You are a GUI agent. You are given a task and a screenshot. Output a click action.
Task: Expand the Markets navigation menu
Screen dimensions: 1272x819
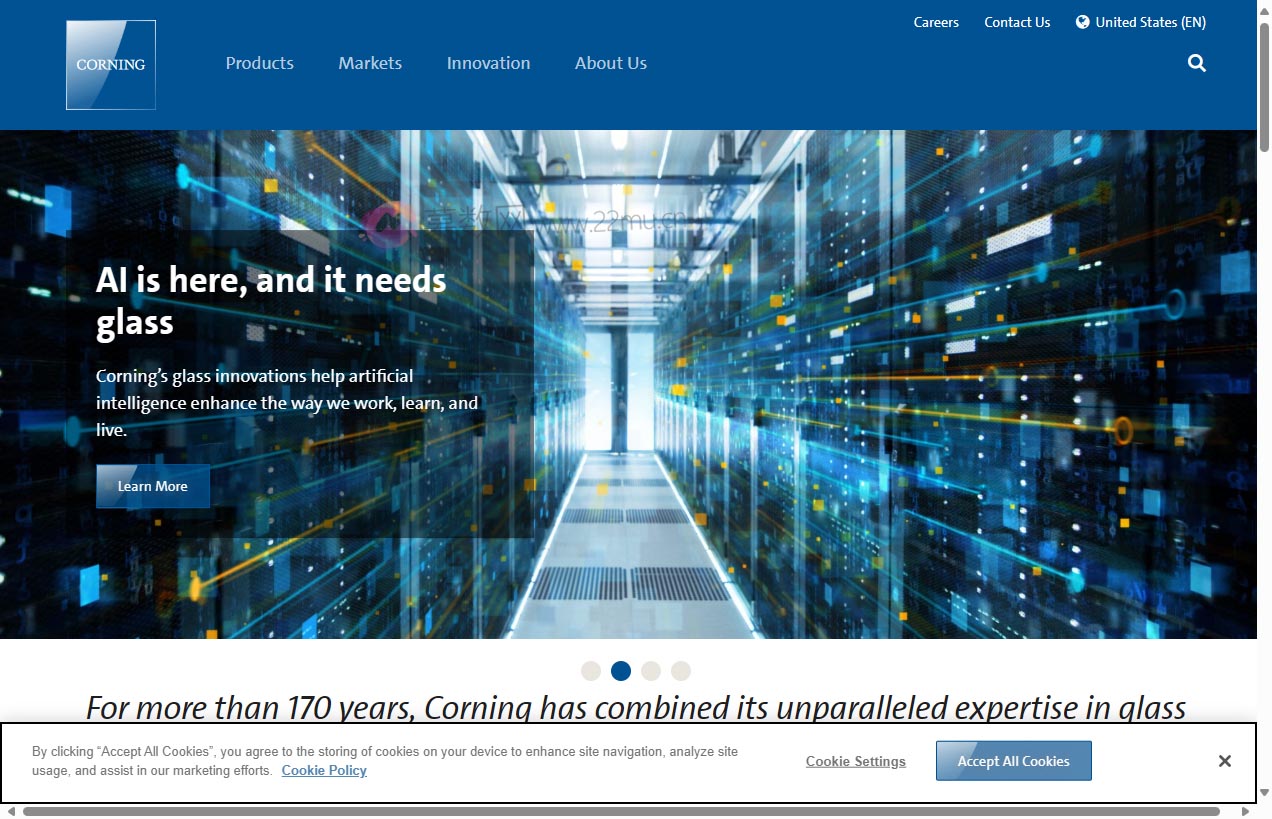[370, 63]
